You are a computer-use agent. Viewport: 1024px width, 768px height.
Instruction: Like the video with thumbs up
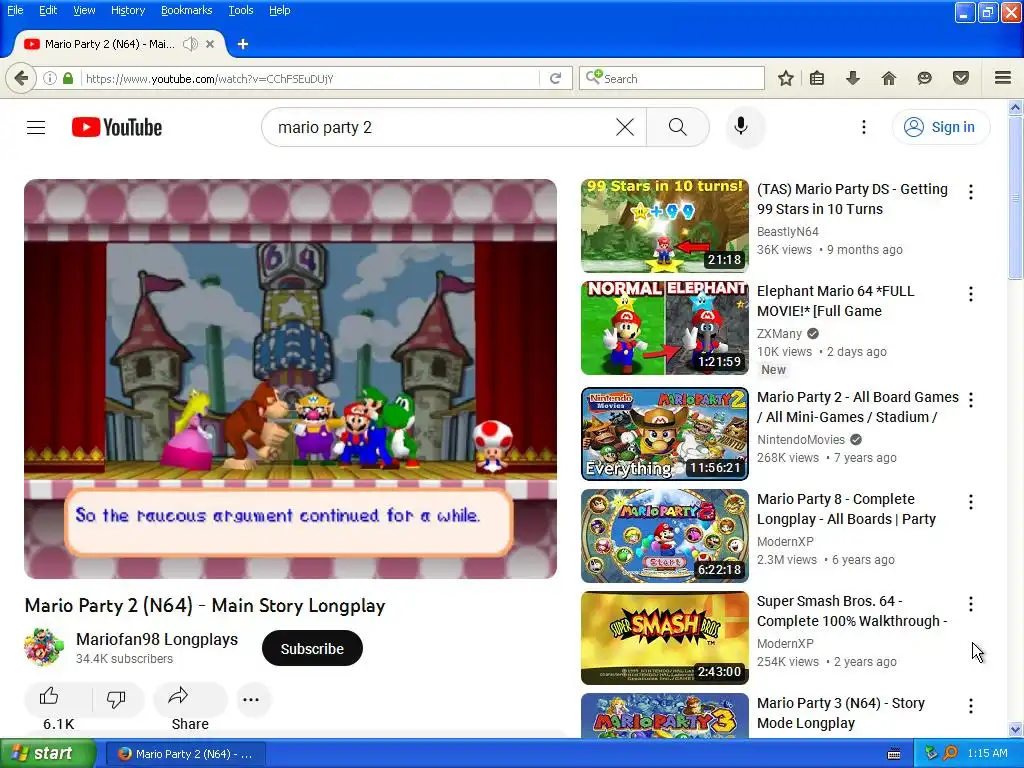pyautogui.click(x=49, y=697)
